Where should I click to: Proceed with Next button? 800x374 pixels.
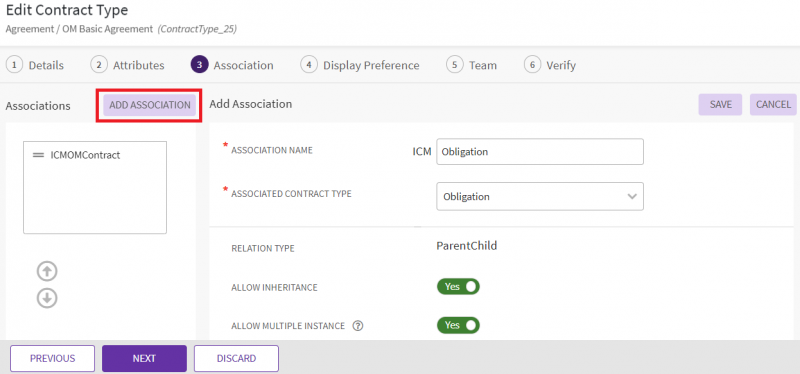tap(144, 359)
